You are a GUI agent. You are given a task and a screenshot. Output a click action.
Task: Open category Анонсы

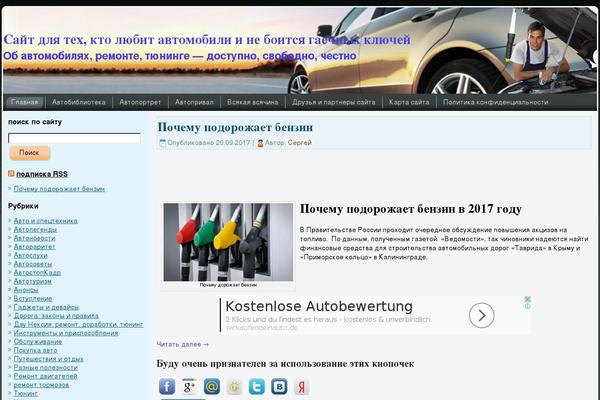tap(26, 290)
